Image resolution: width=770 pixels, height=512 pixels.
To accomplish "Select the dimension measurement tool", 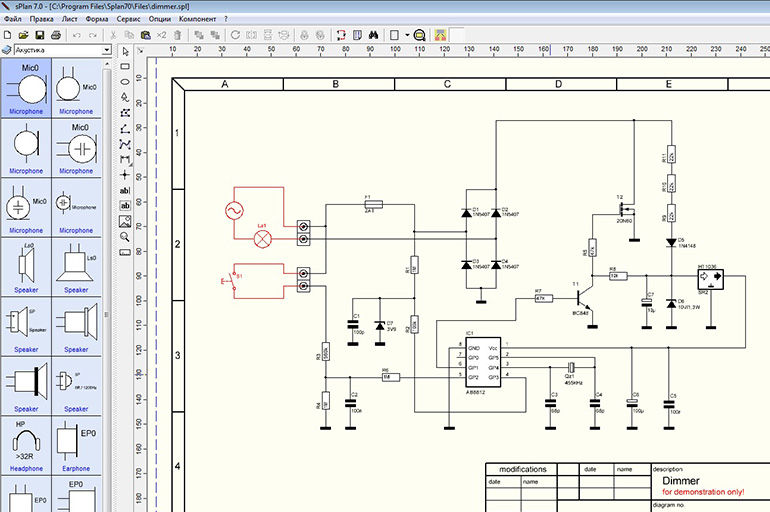I will [125, 159].
